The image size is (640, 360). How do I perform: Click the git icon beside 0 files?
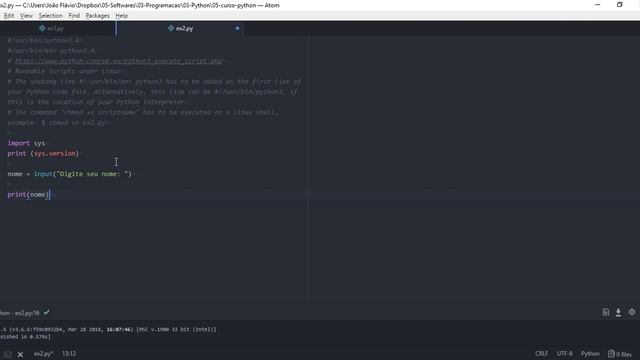point(611,354)
